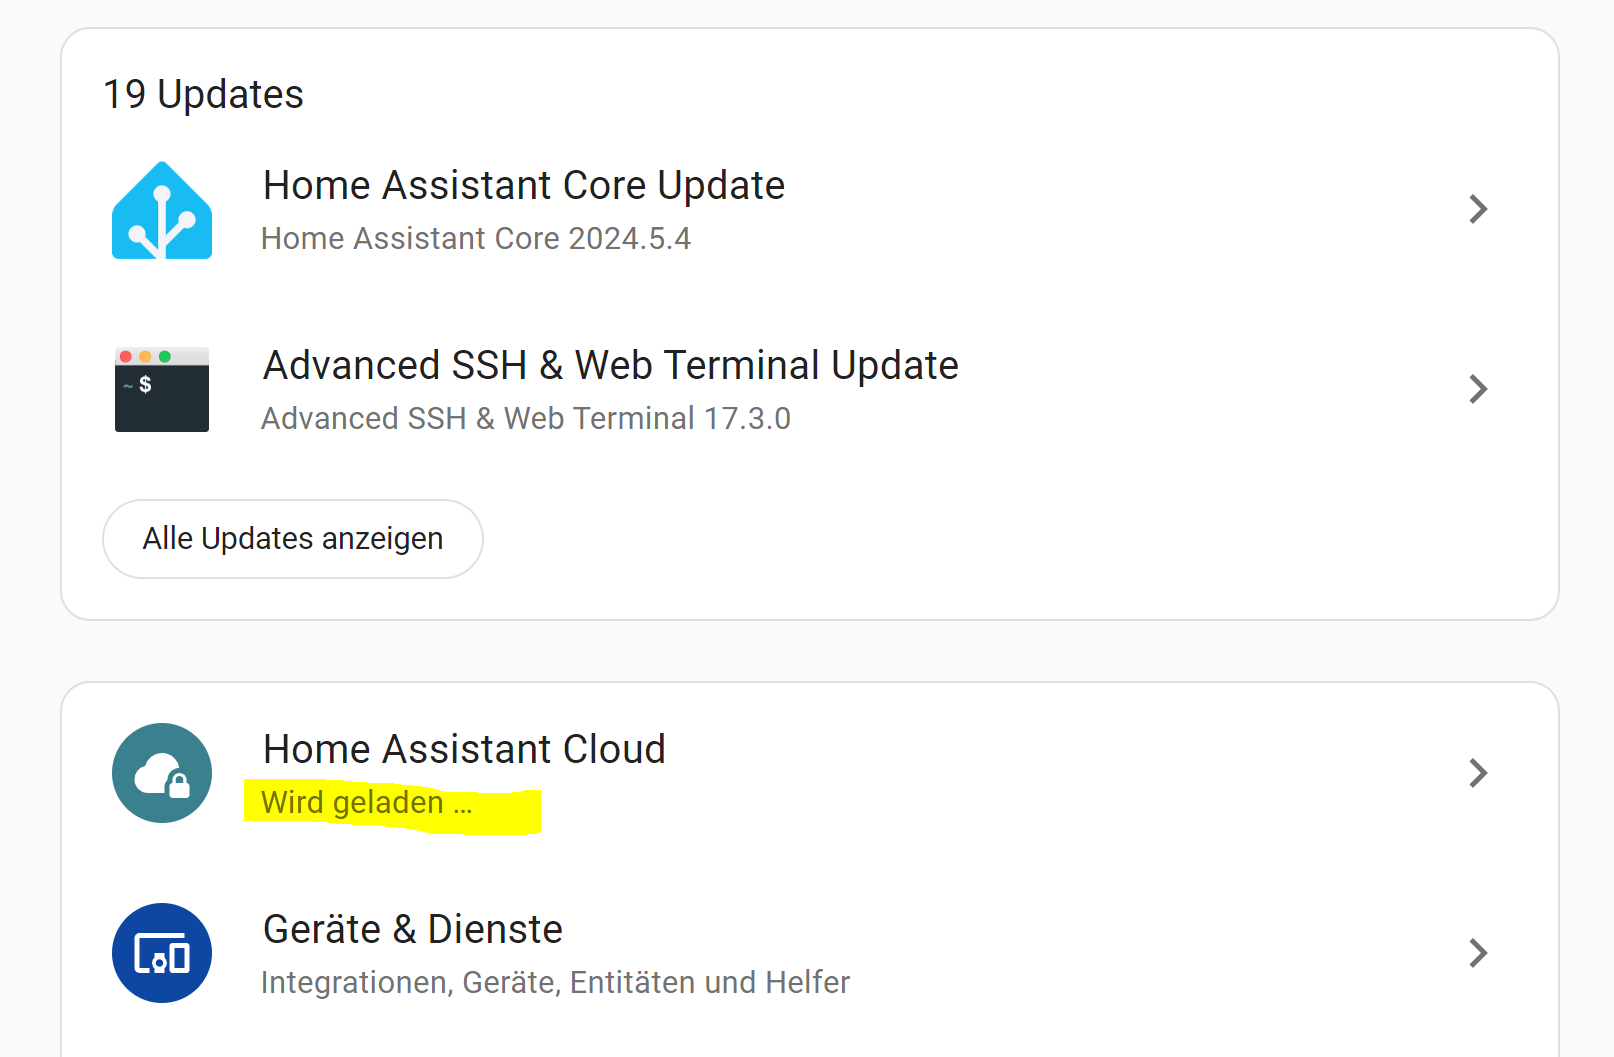Click the red dot on the terminal icon

coord(126,357)
